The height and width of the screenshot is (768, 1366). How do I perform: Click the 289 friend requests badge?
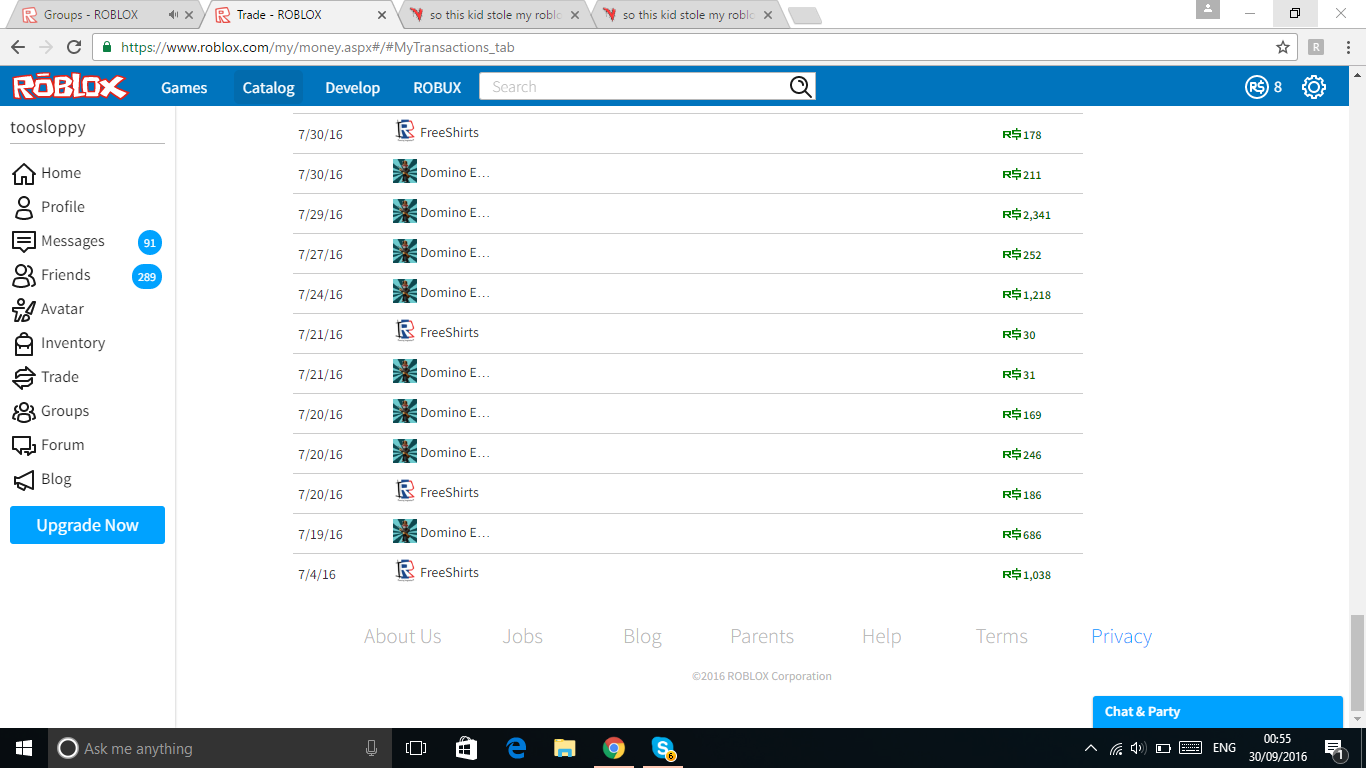(147, 277)
